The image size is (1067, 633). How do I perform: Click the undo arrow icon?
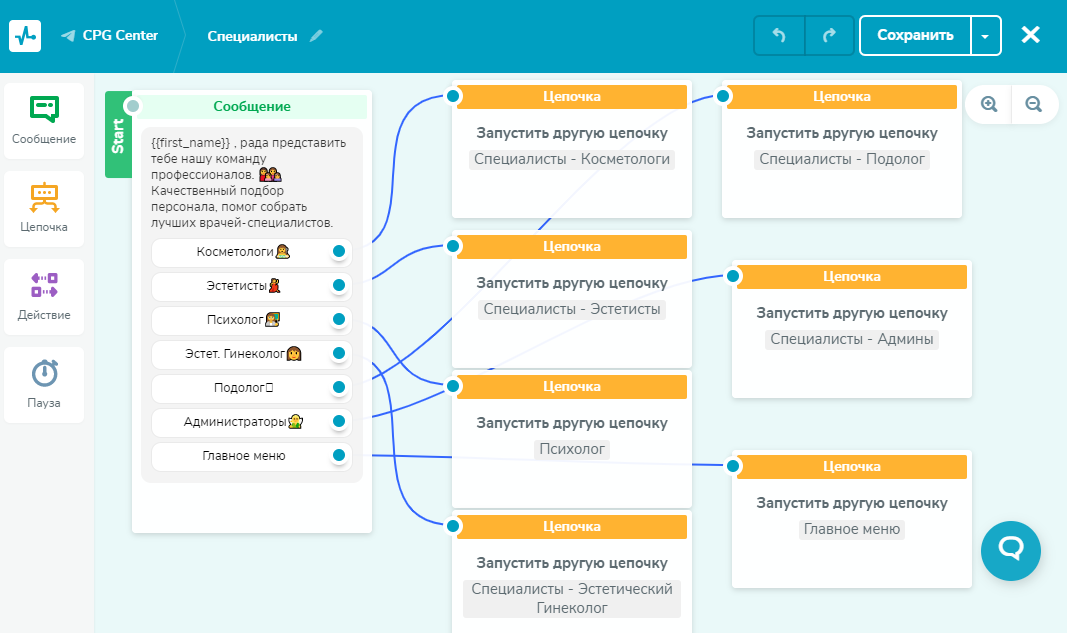779,35
